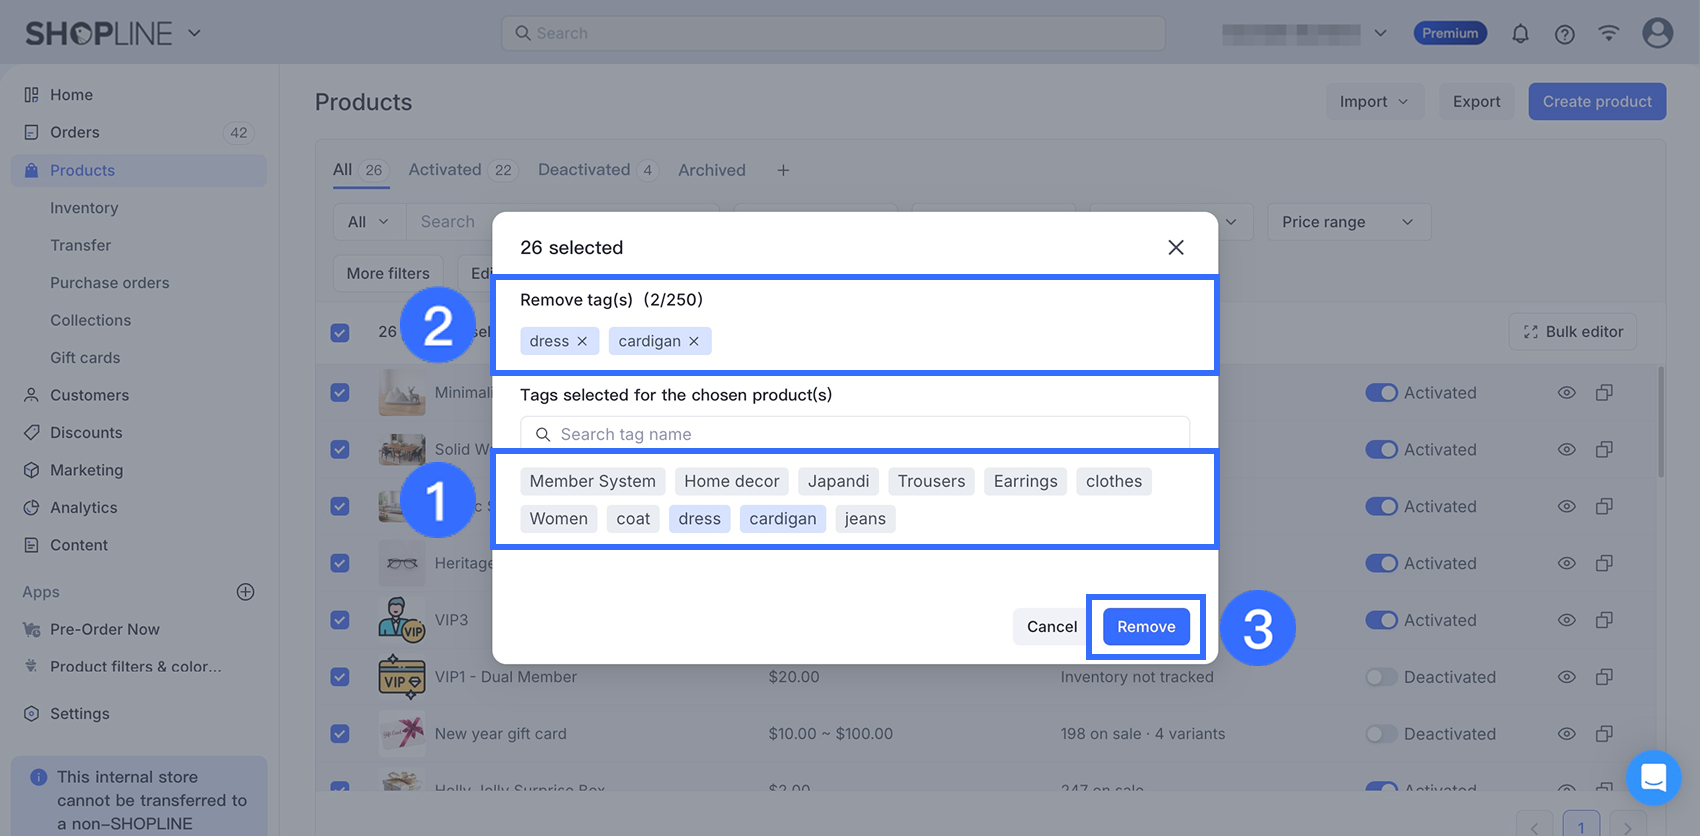The height and width of the screenshot is (836, 1700).
Task: Click the Export button
Action: pos(1476,102)
